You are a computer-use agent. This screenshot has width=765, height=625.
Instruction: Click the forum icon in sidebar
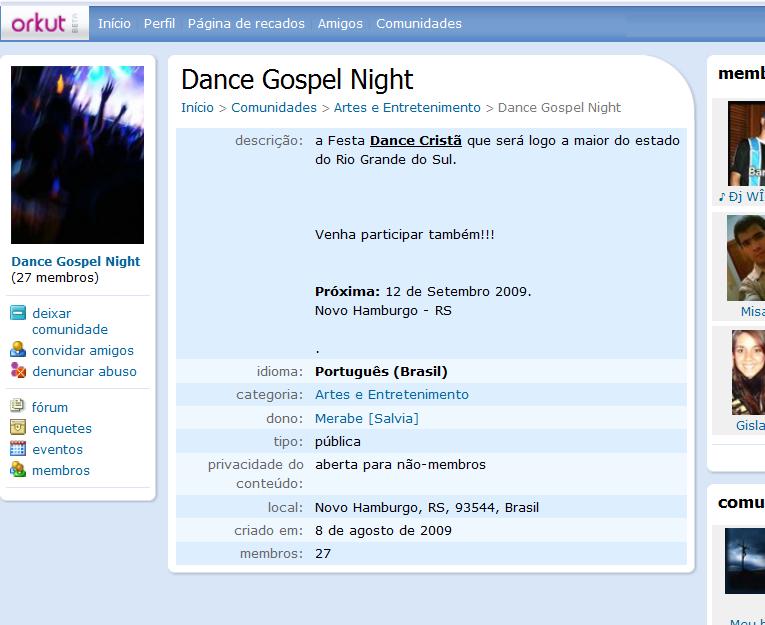pos(18,407)
